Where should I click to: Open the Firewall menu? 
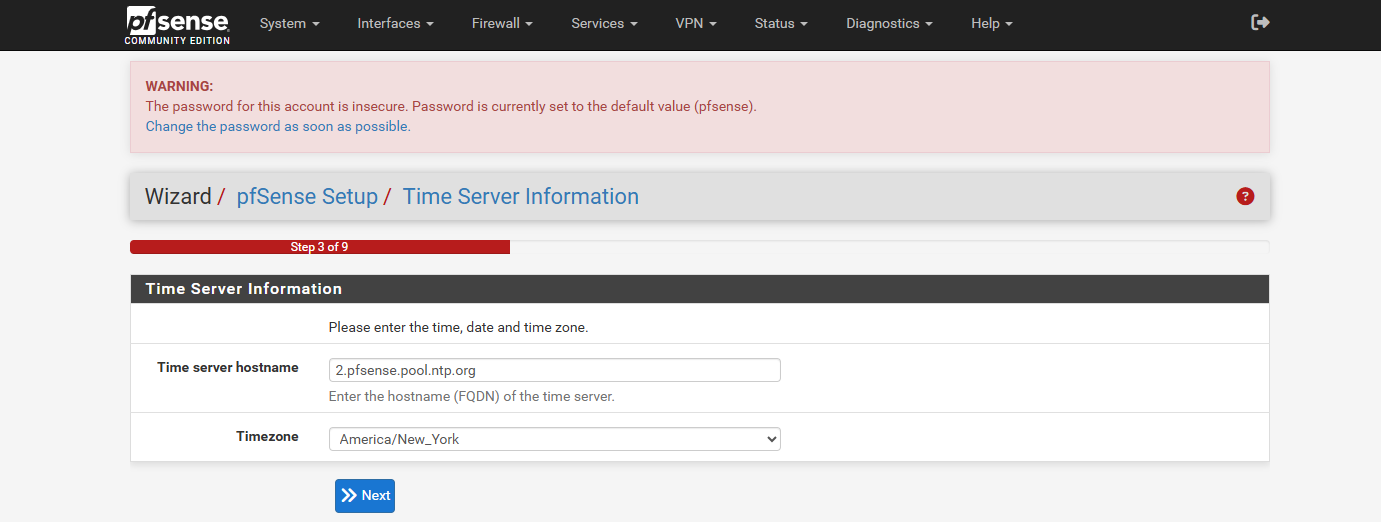(x=502, y=23)
